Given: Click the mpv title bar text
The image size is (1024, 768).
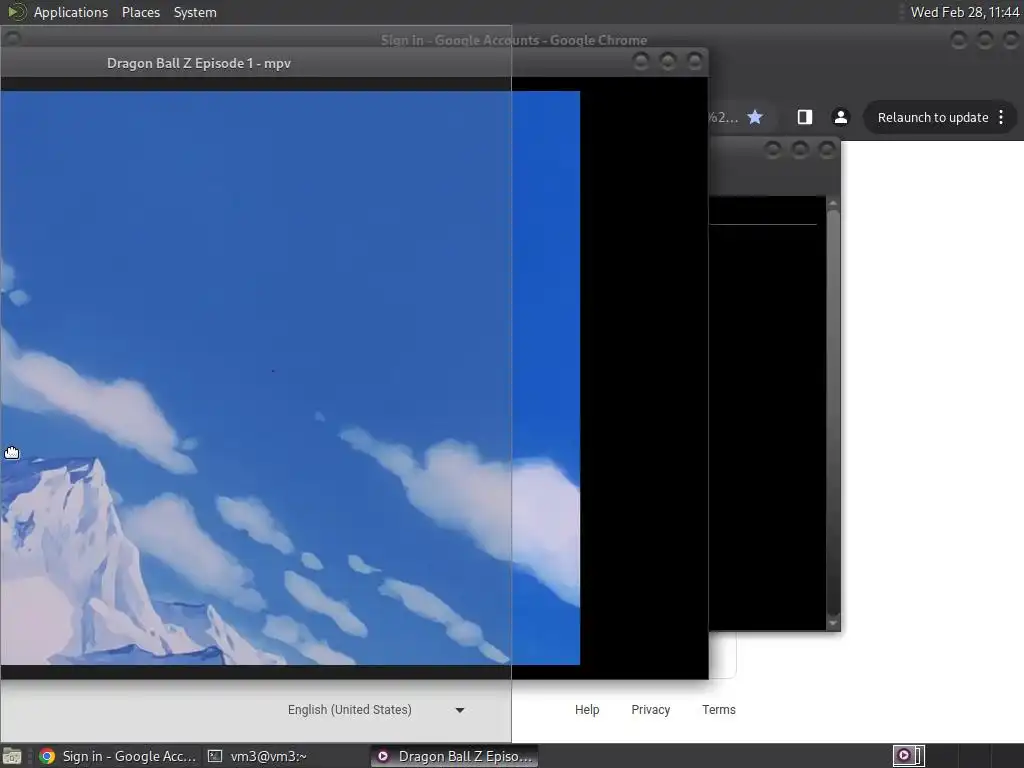Looking at the screenshot, I should tap(199, 63).
